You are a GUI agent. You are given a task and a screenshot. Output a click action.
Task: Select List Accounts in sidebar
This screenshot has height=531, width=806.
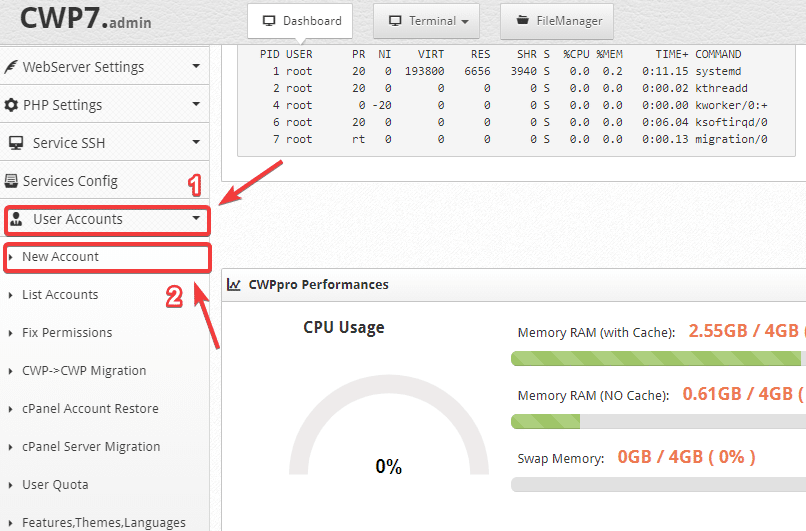click(60, 295)
